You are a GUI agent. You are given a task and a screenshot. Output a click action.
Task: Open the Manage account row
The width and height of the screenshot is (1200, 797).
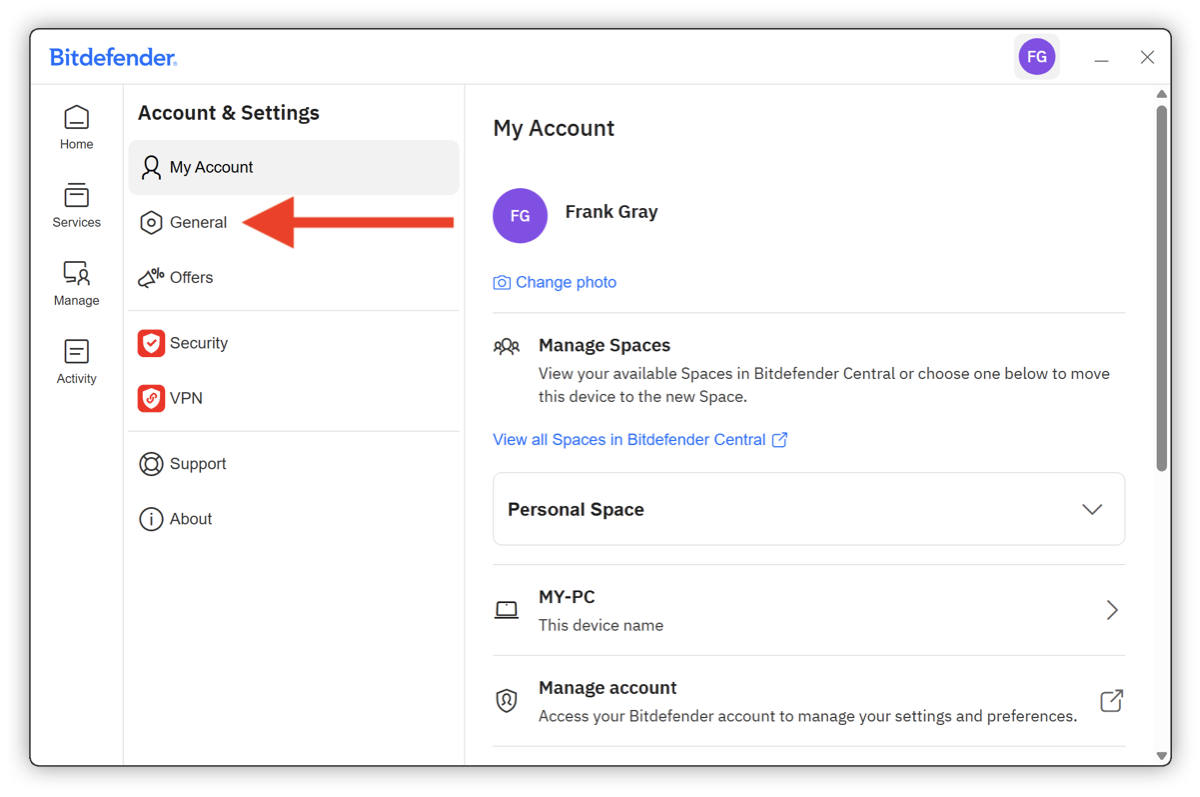[809, 701]
